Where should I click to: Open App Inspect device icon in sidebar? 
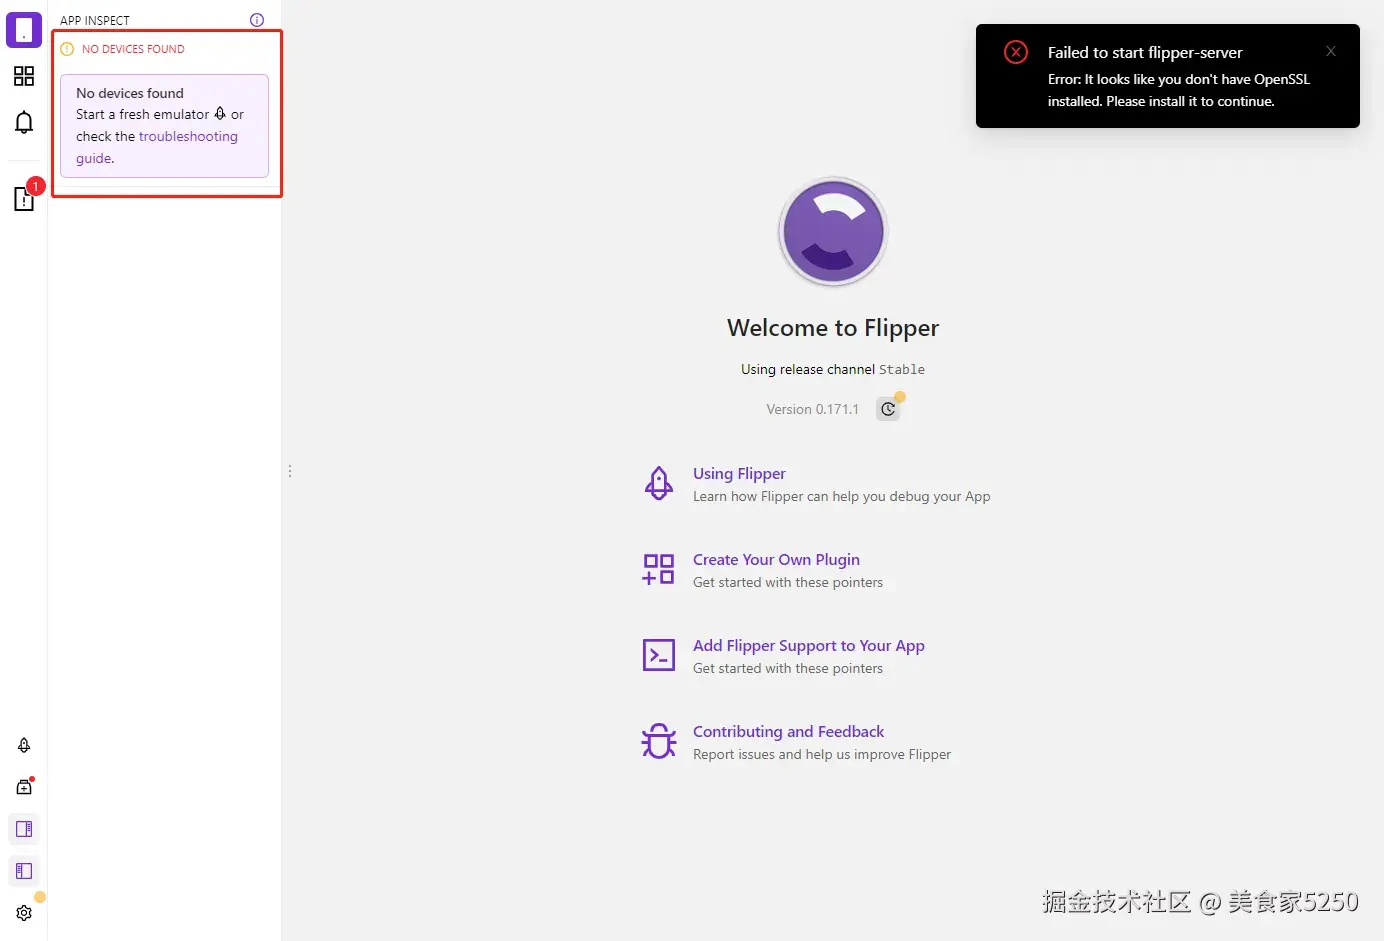(x=24, y=30)
